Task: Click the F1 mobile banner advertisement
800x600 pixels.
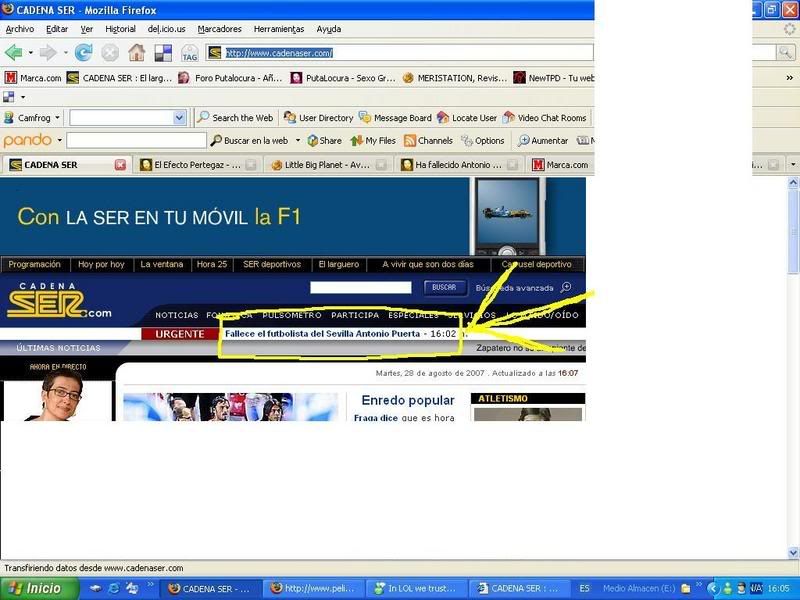Action: pyautogui.click(x=293, y=216)
